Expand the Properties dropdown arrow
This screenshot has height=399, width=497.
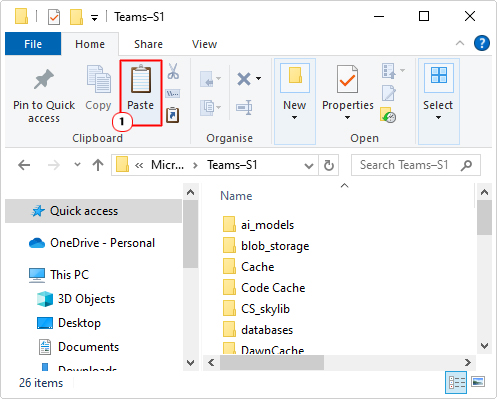(347, 118)
